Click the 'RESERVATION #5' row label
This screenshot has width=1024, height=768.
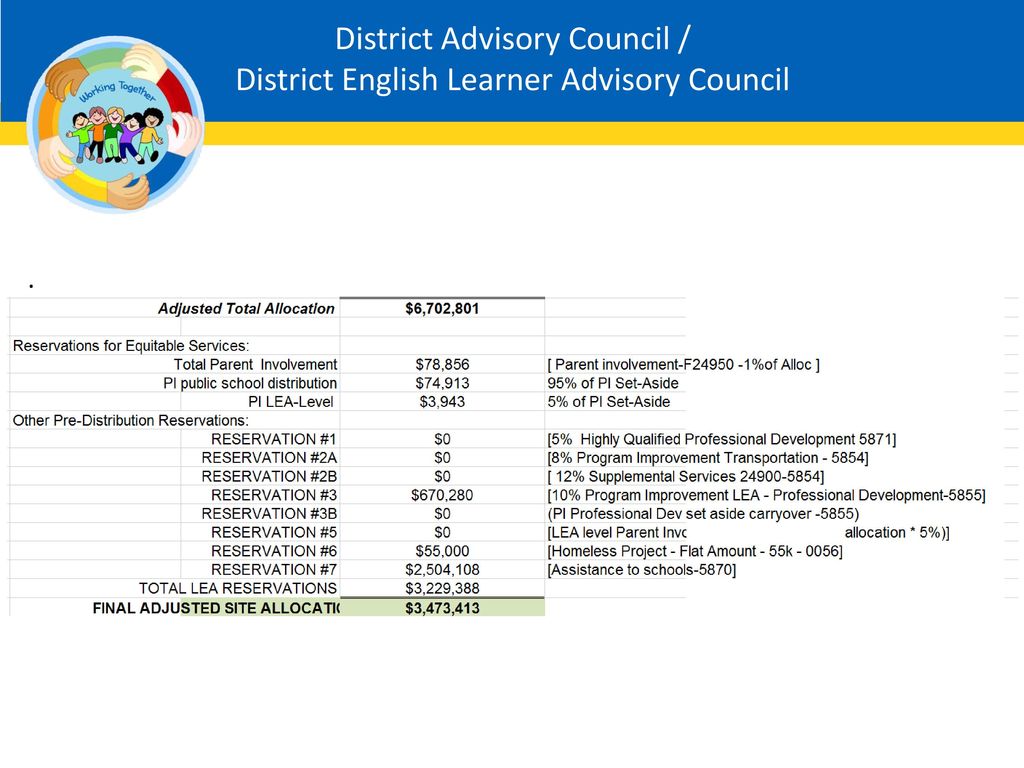[x=274, y=532]
